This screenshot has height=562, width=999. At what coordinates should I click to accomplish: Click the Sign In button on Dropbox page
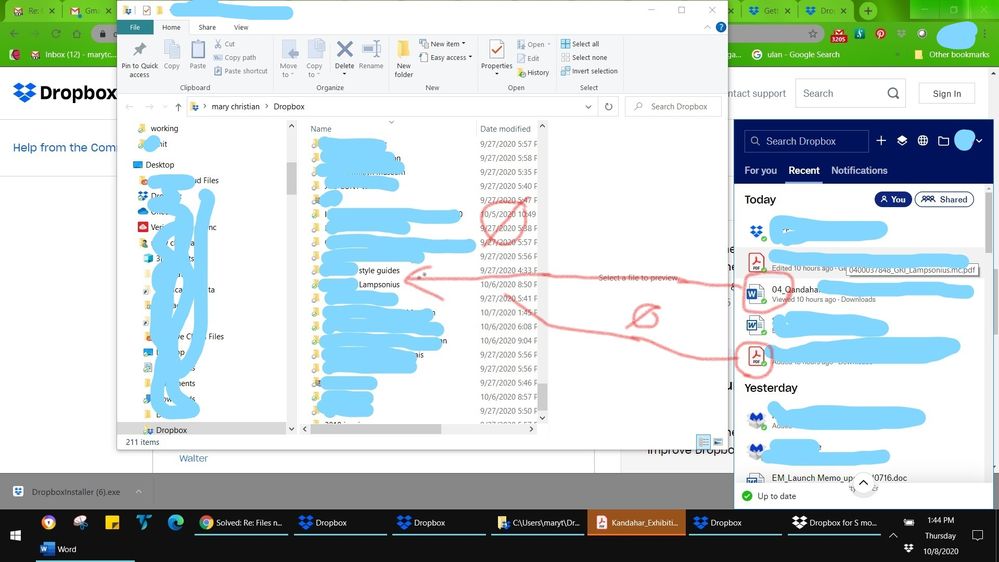pyautogui.click(x=947, y=94)
